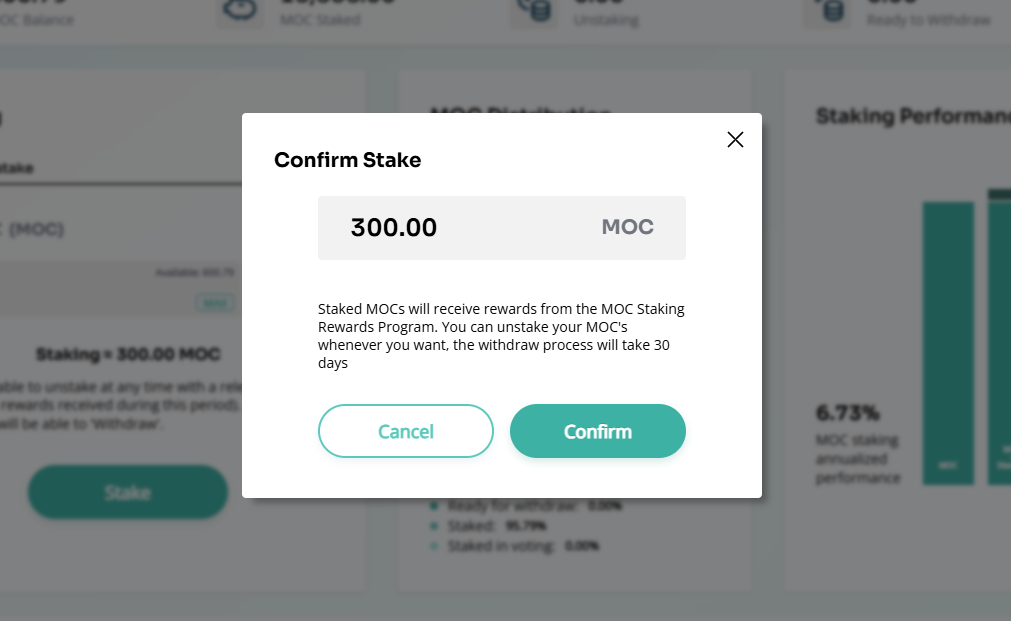Click the Ready for withdraw legend dot
Screen dimensions: 1011x621
pyautogui.click(x=433, y=506)
